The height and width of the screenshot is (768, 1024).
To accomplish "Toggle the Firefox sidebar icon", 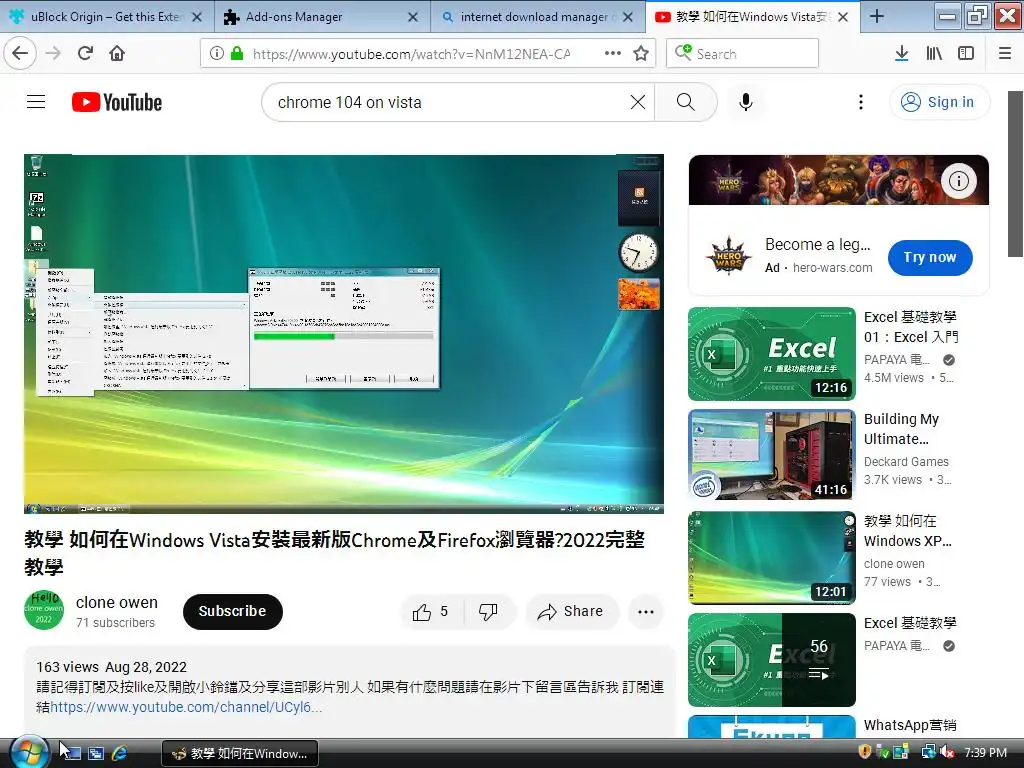I will (966, 54).
